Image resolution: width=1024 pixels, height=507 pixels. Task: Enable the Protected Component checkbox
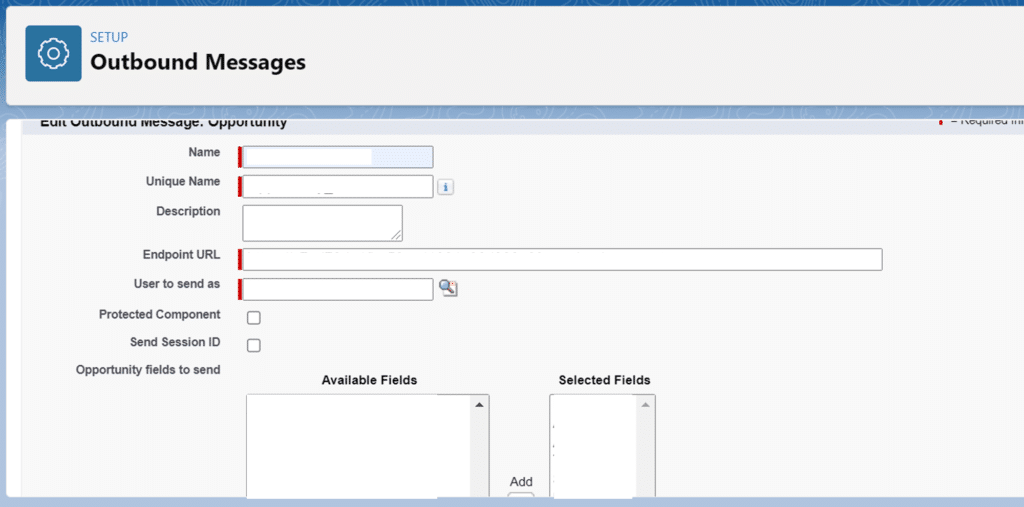(254, 318)
